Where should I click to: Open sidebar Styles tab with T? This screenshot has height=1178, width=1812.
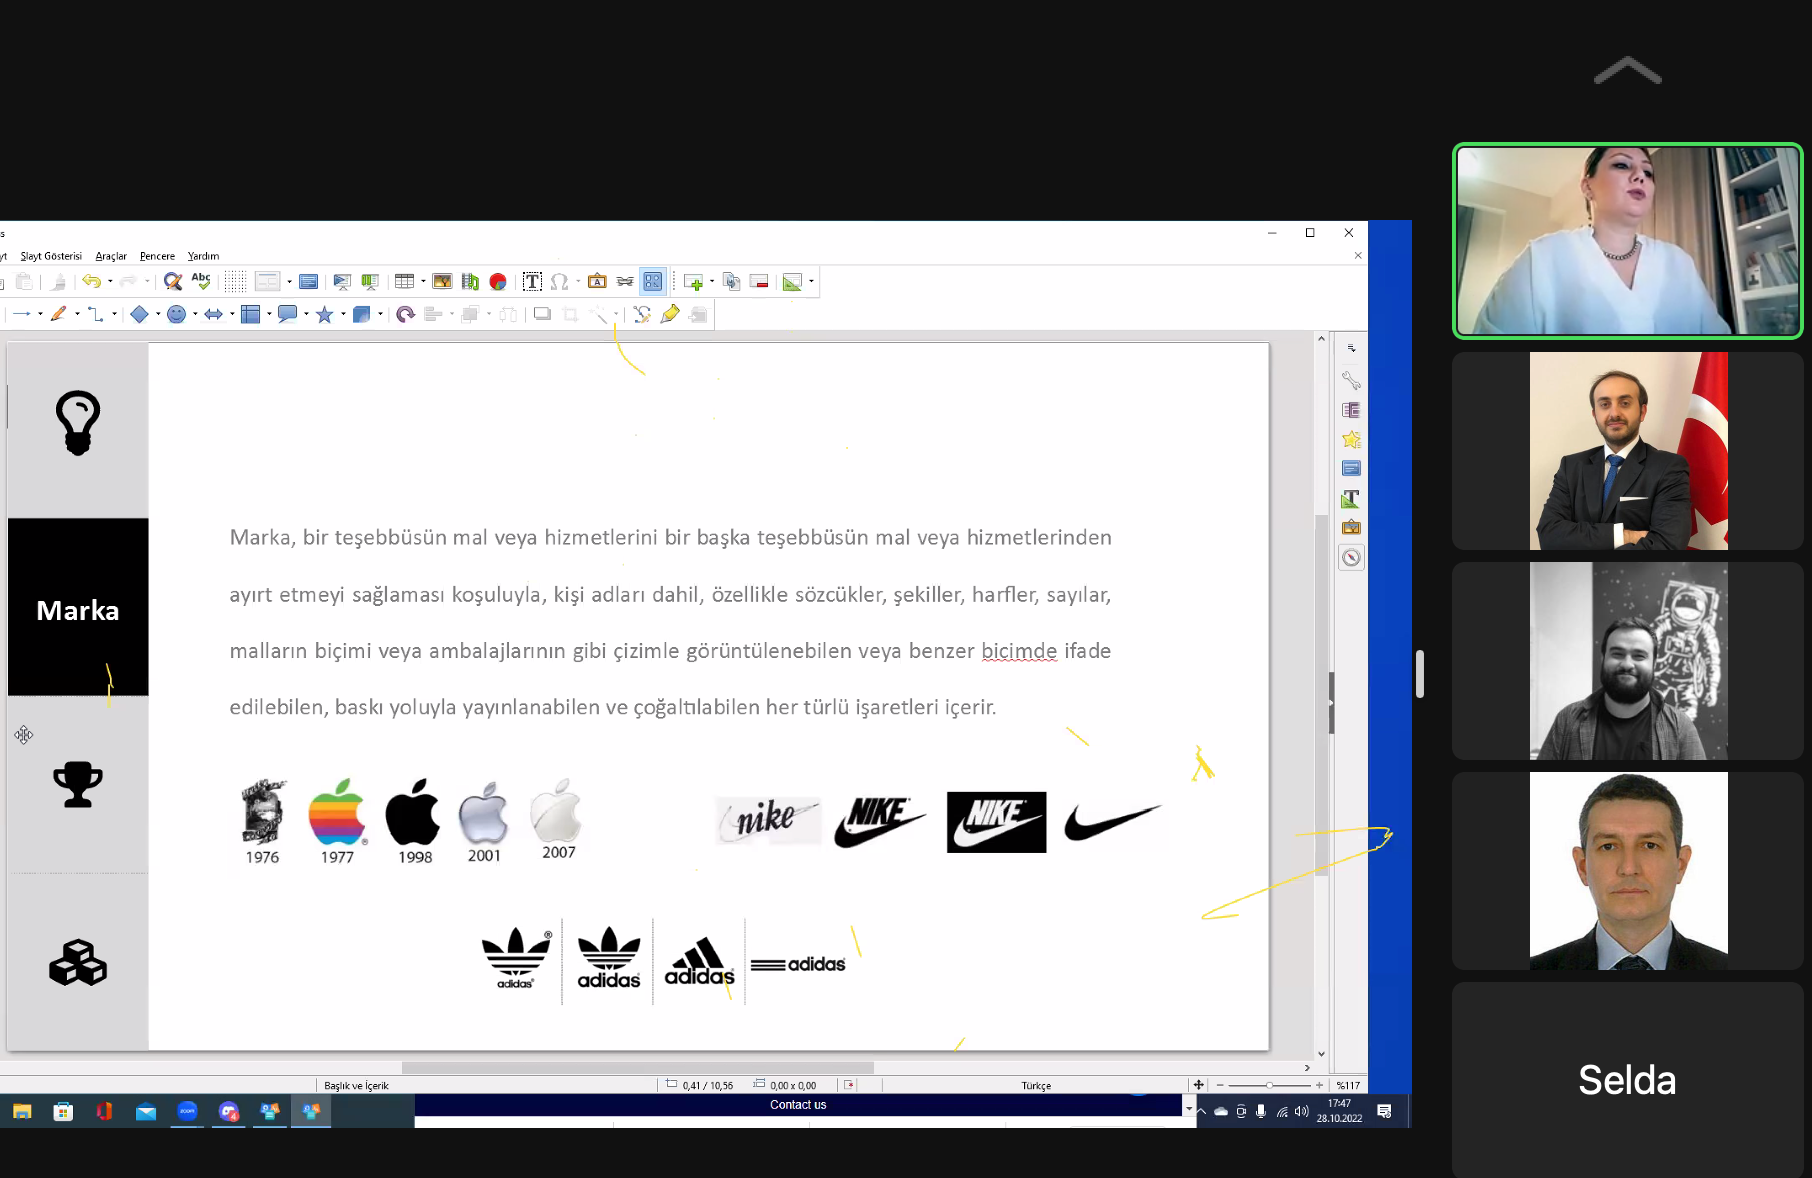[1351, 498]
